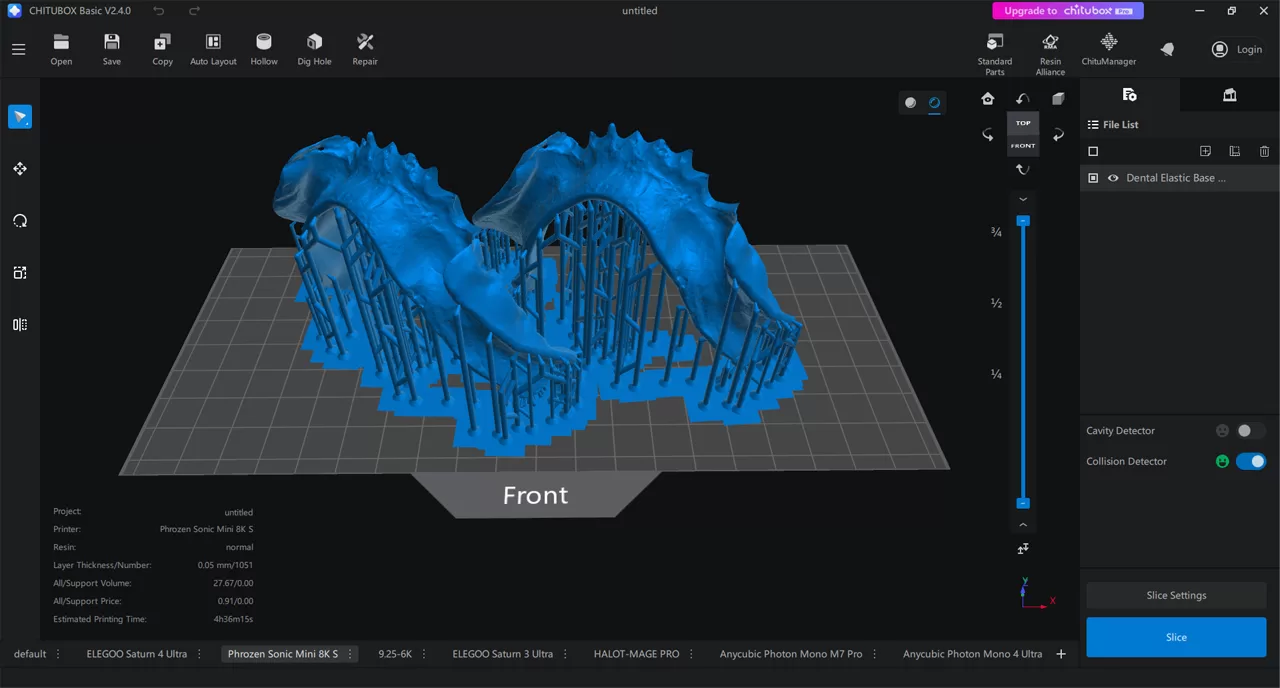Click the blue Slice button
This screenshot has width=1280, height=688.
click(x=1176, y=637)
